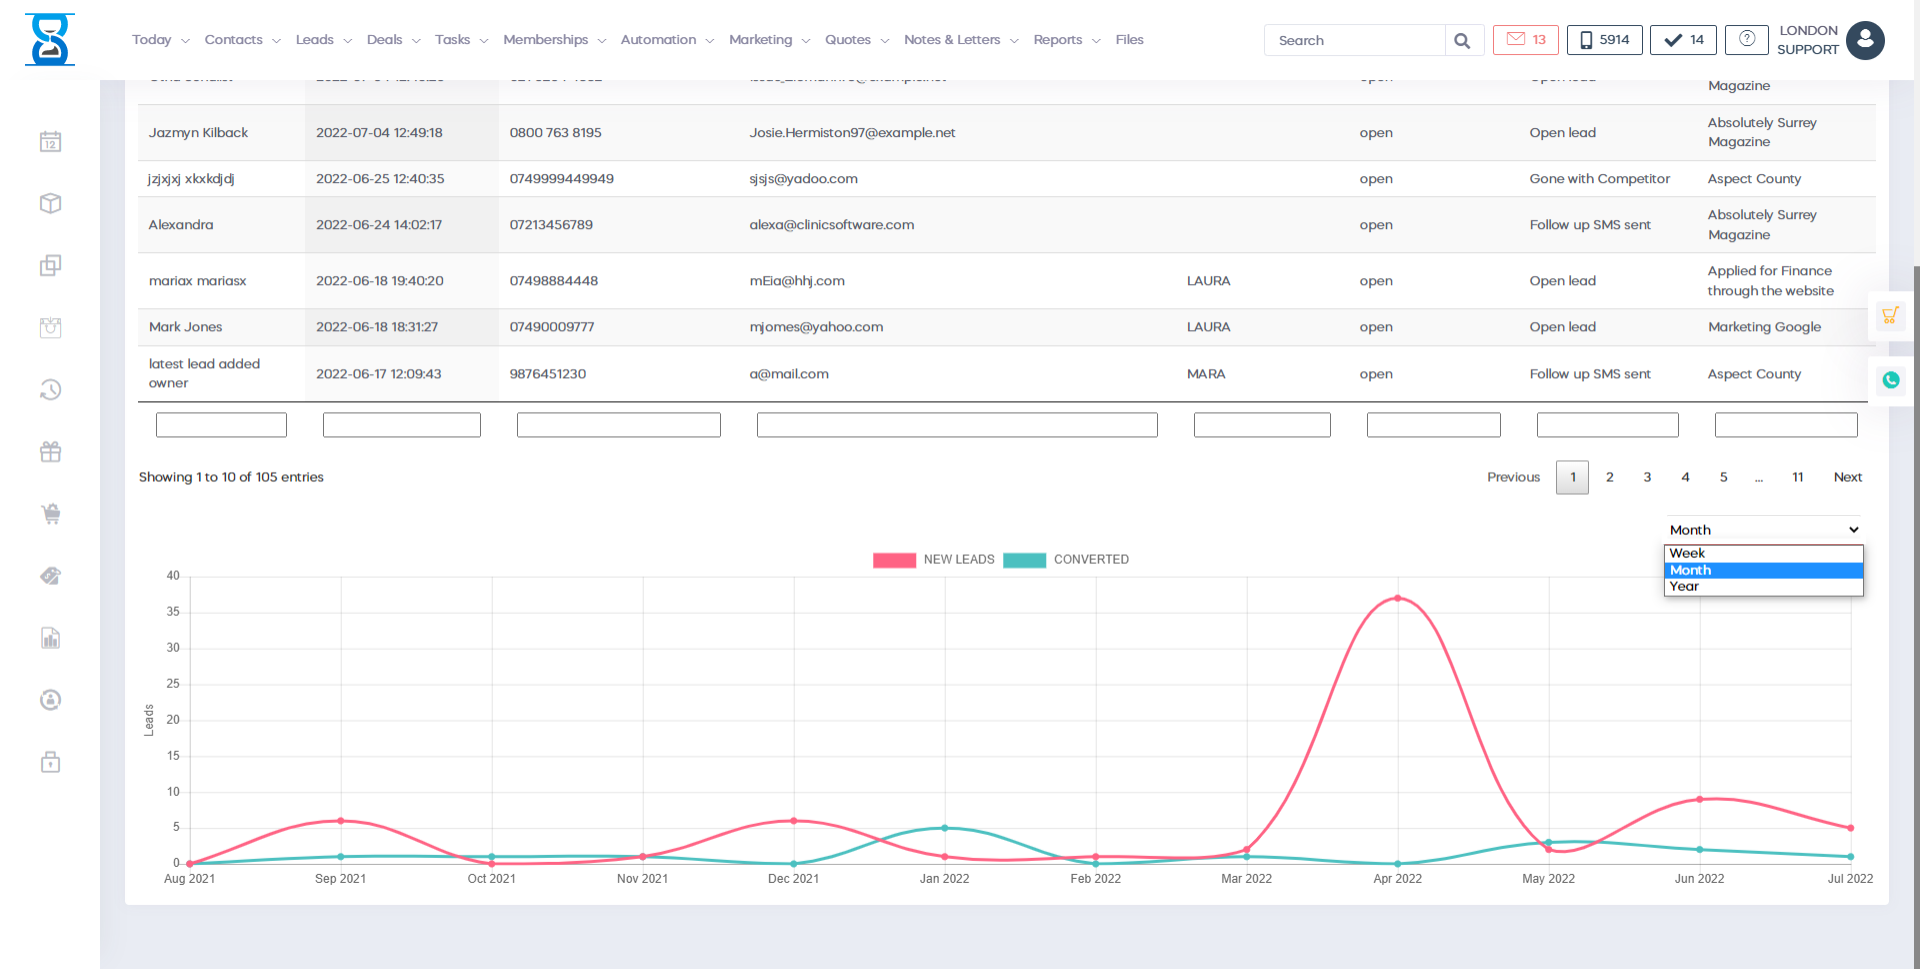This screenshot has width=1920, height=969.
Task: Open the help question mark icon
Action: tap(1746, 40)
